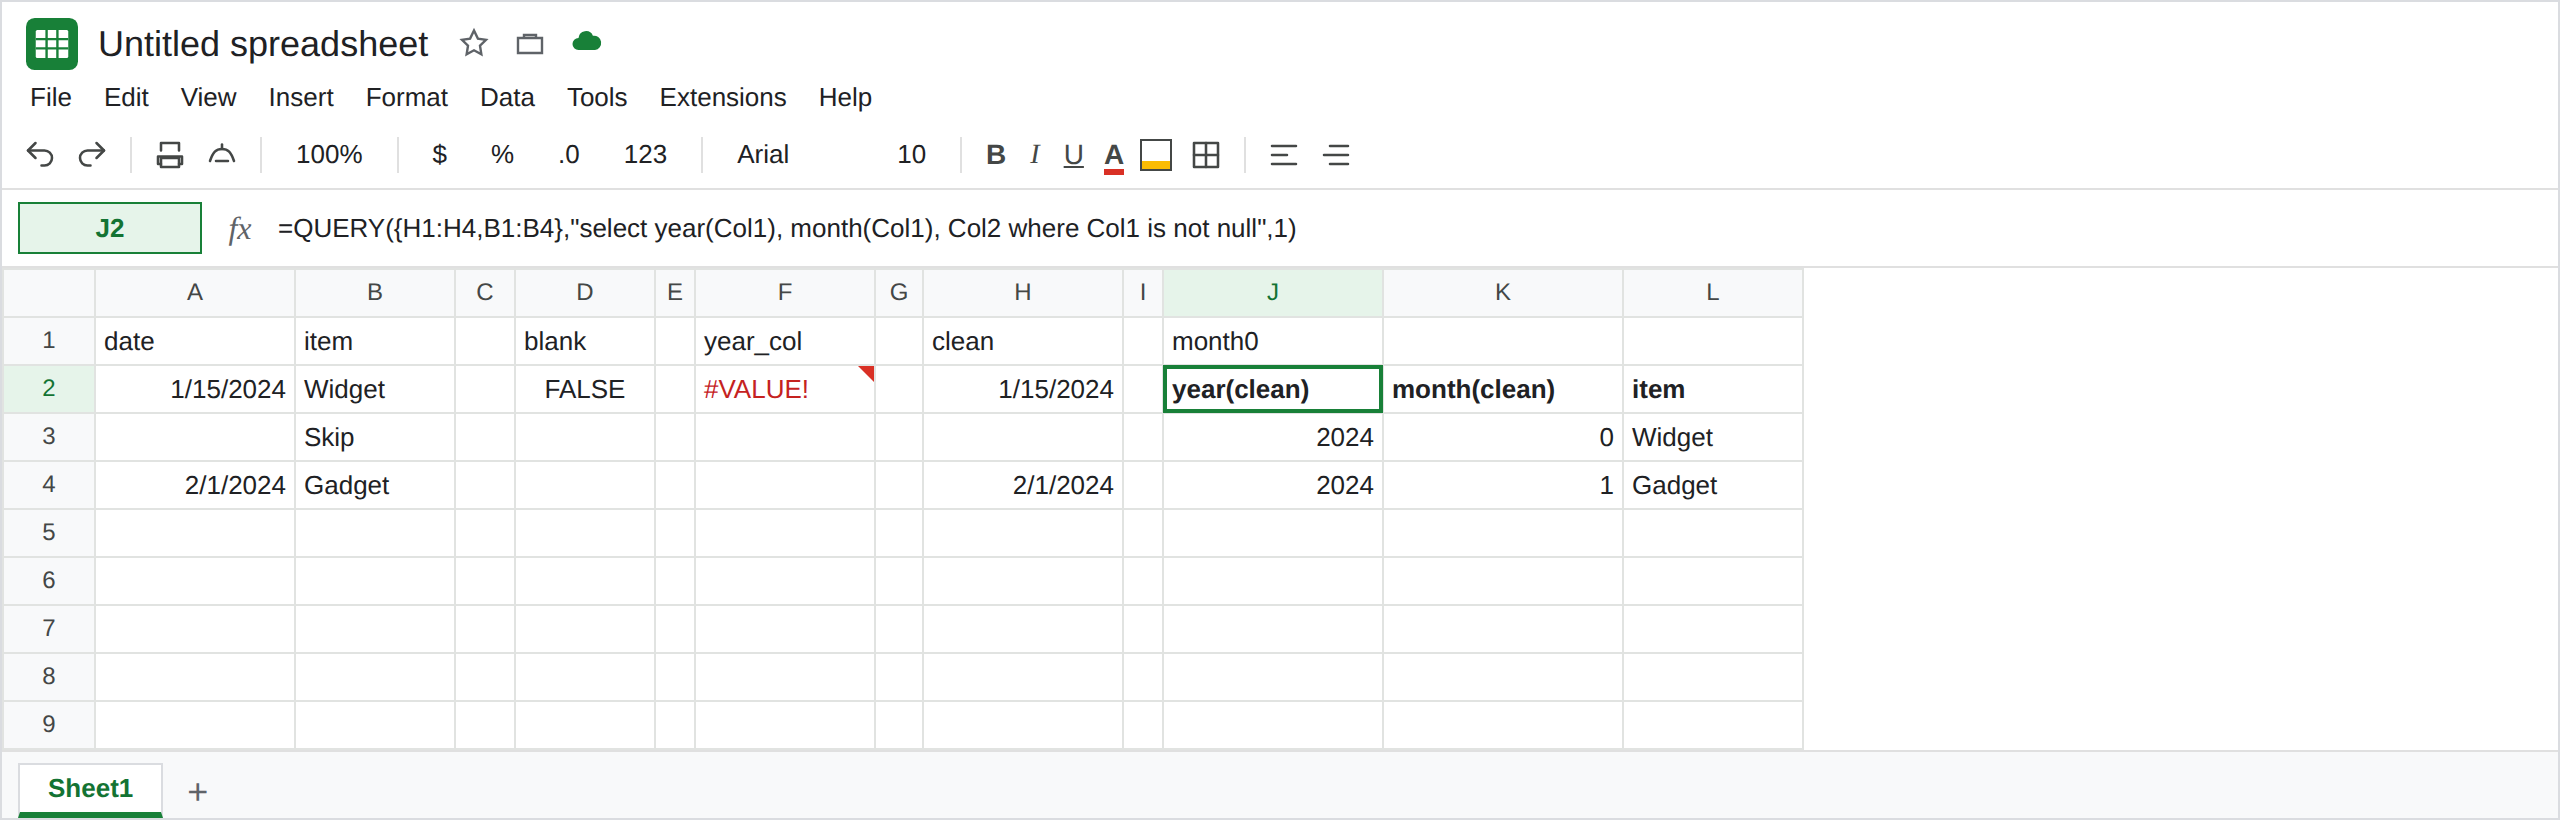This screenshot has width=2560, height=828.
Task: Select the cell containing Gadget in column L
Action: [x=1713, y=485]
